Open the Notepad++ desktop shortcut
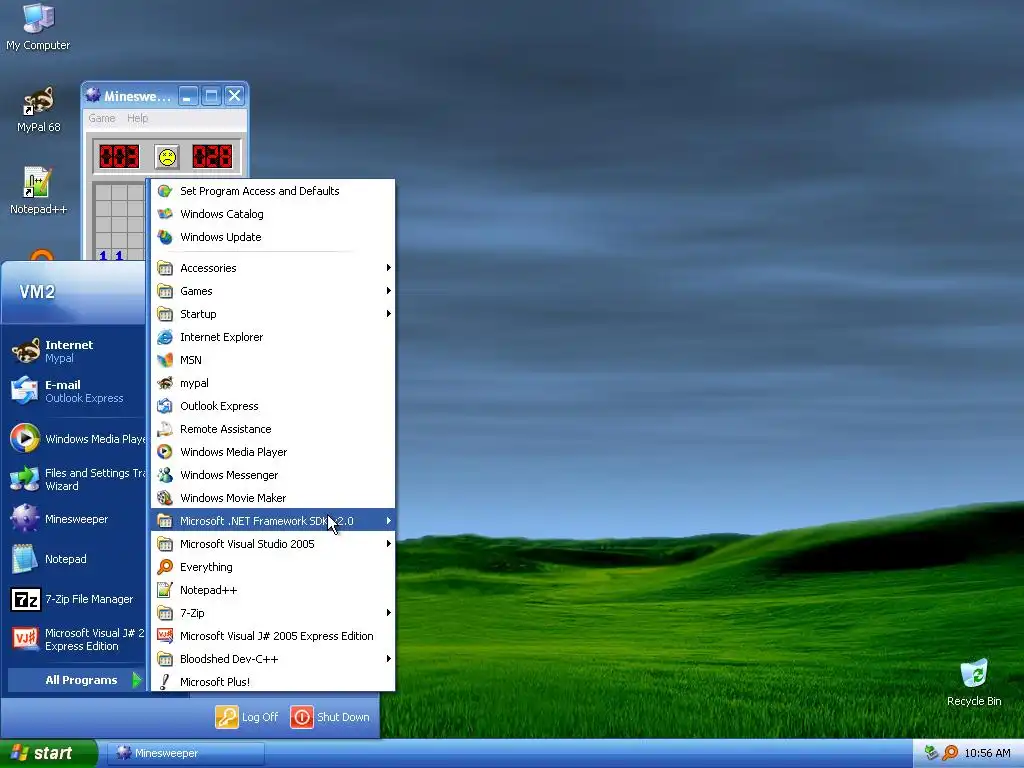This screenshot has height=768, width=1024. (x=38, y=191)
